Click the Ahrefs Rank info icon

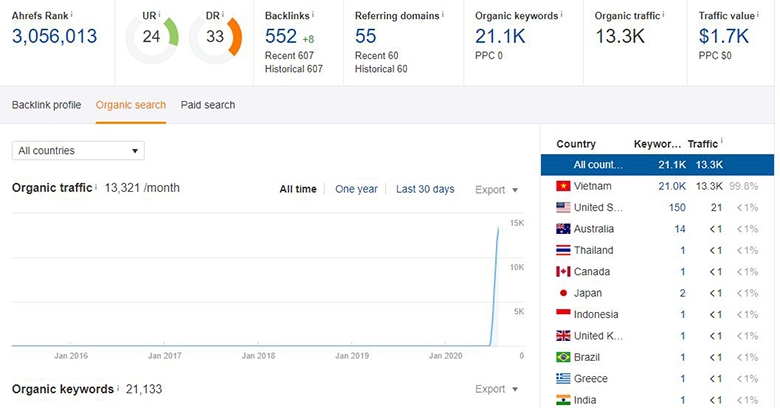pyautogui.click(x=72, y=14)
